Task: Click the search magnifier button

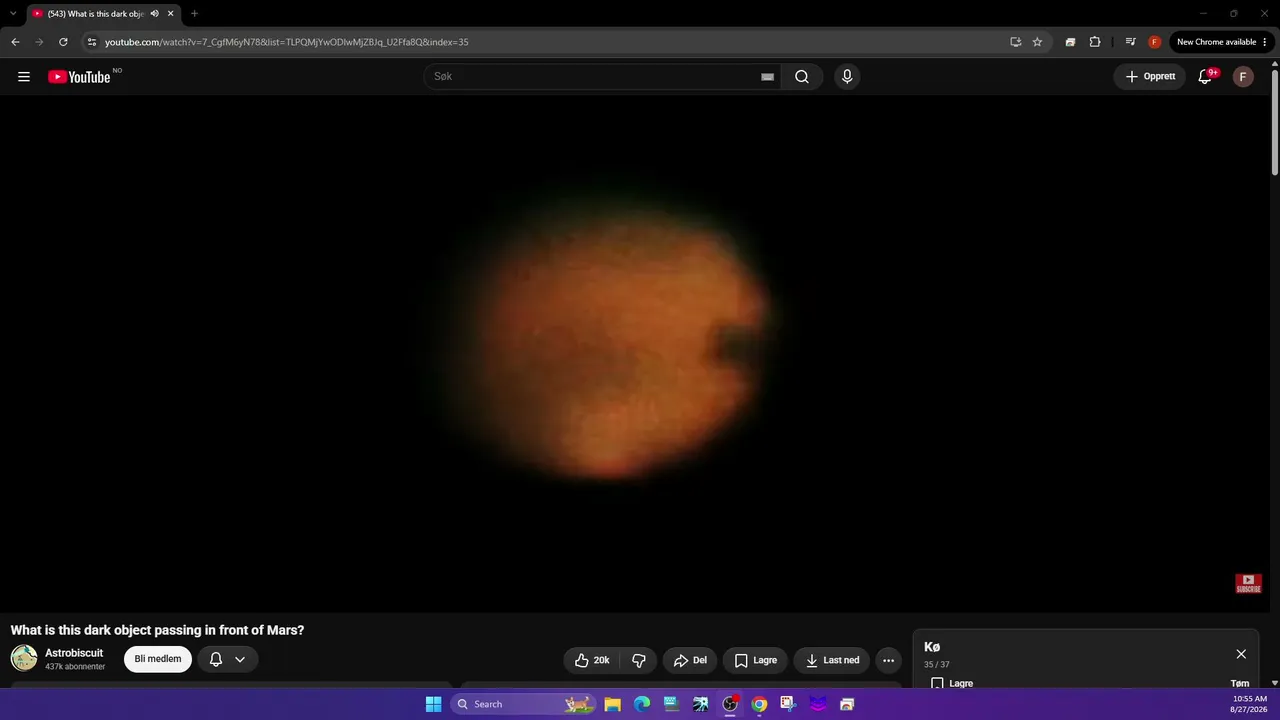Action: 802,77
